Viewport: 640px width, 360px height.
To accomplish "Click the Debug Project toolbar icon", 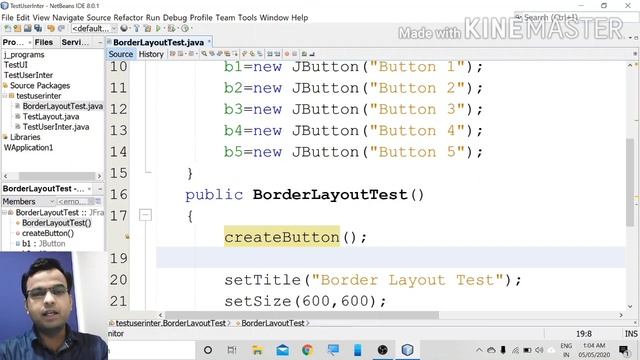I will coord(172,28).
